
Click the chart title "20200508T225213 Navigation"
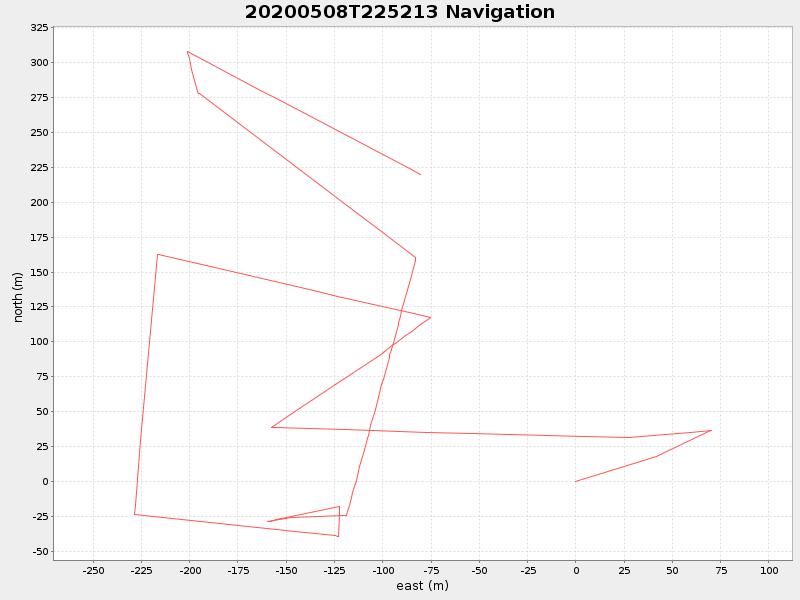coord(399,12)
